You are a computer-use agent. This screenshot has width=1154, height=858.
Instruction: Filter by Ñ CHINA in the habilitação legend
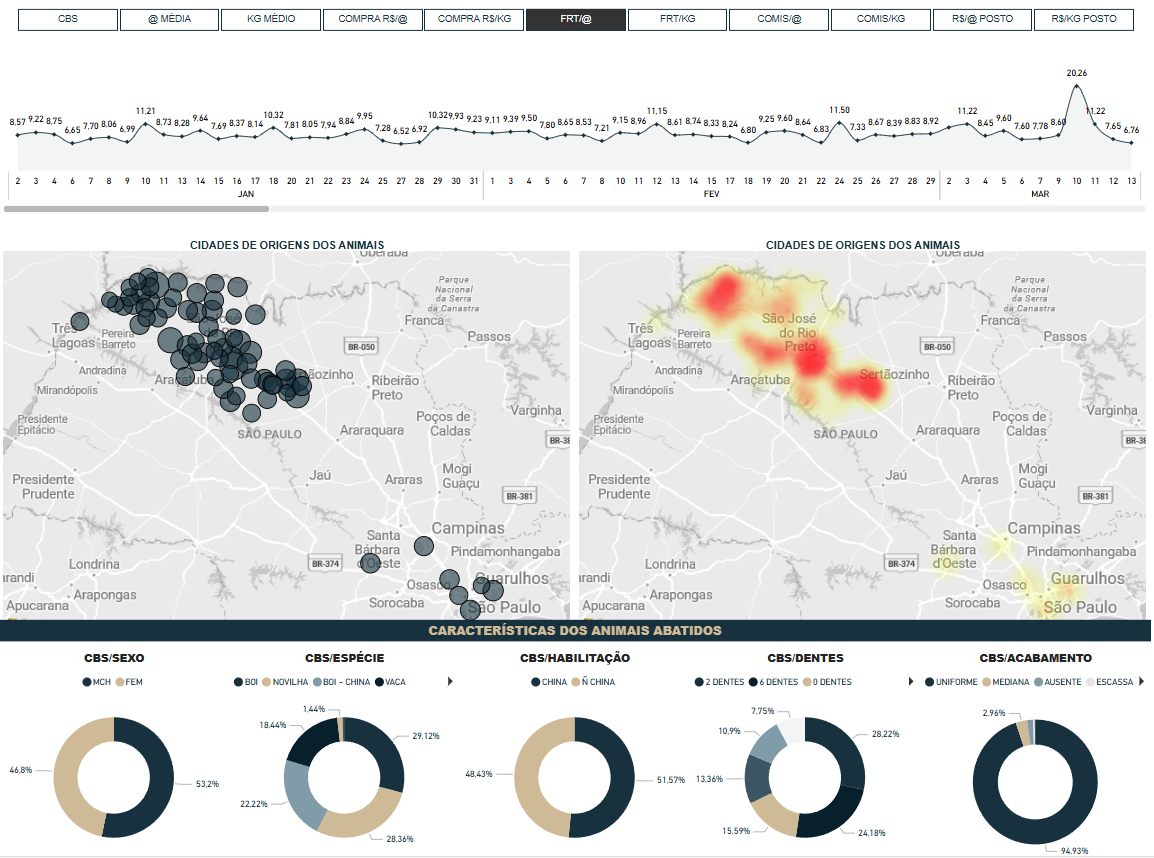click(574, 682)
